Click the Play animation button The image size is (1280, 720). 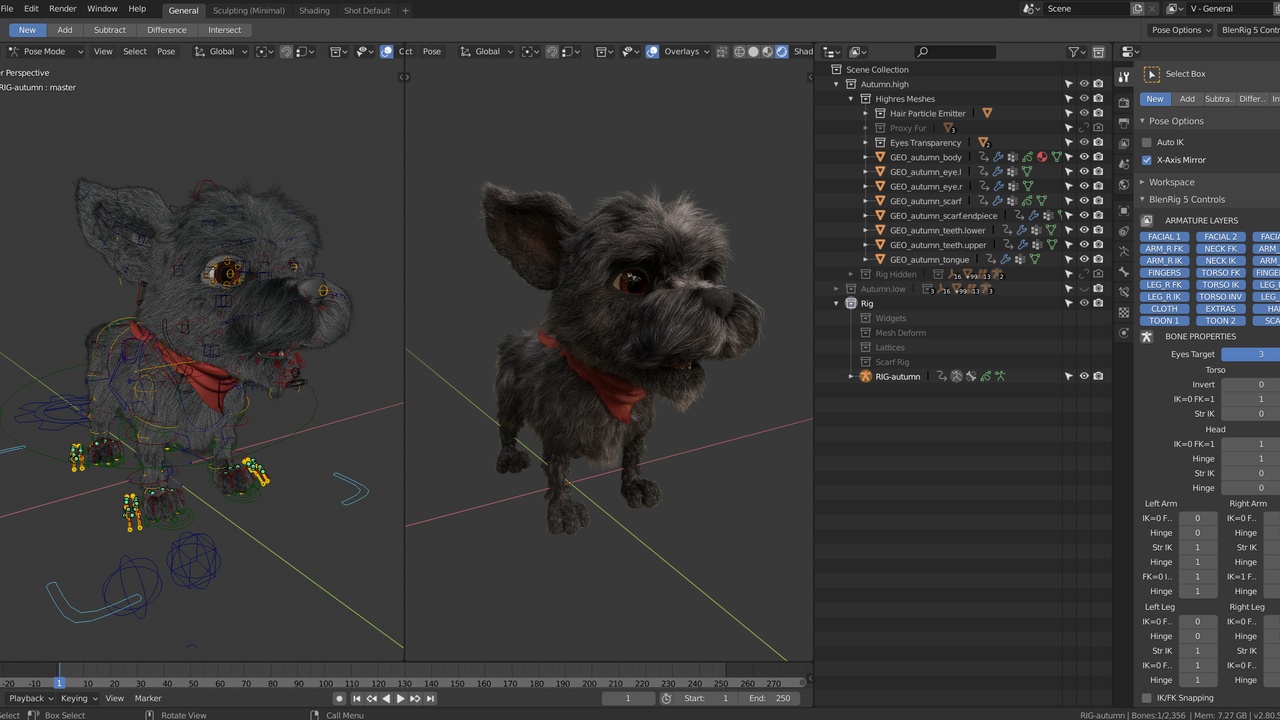coord(400,698)
